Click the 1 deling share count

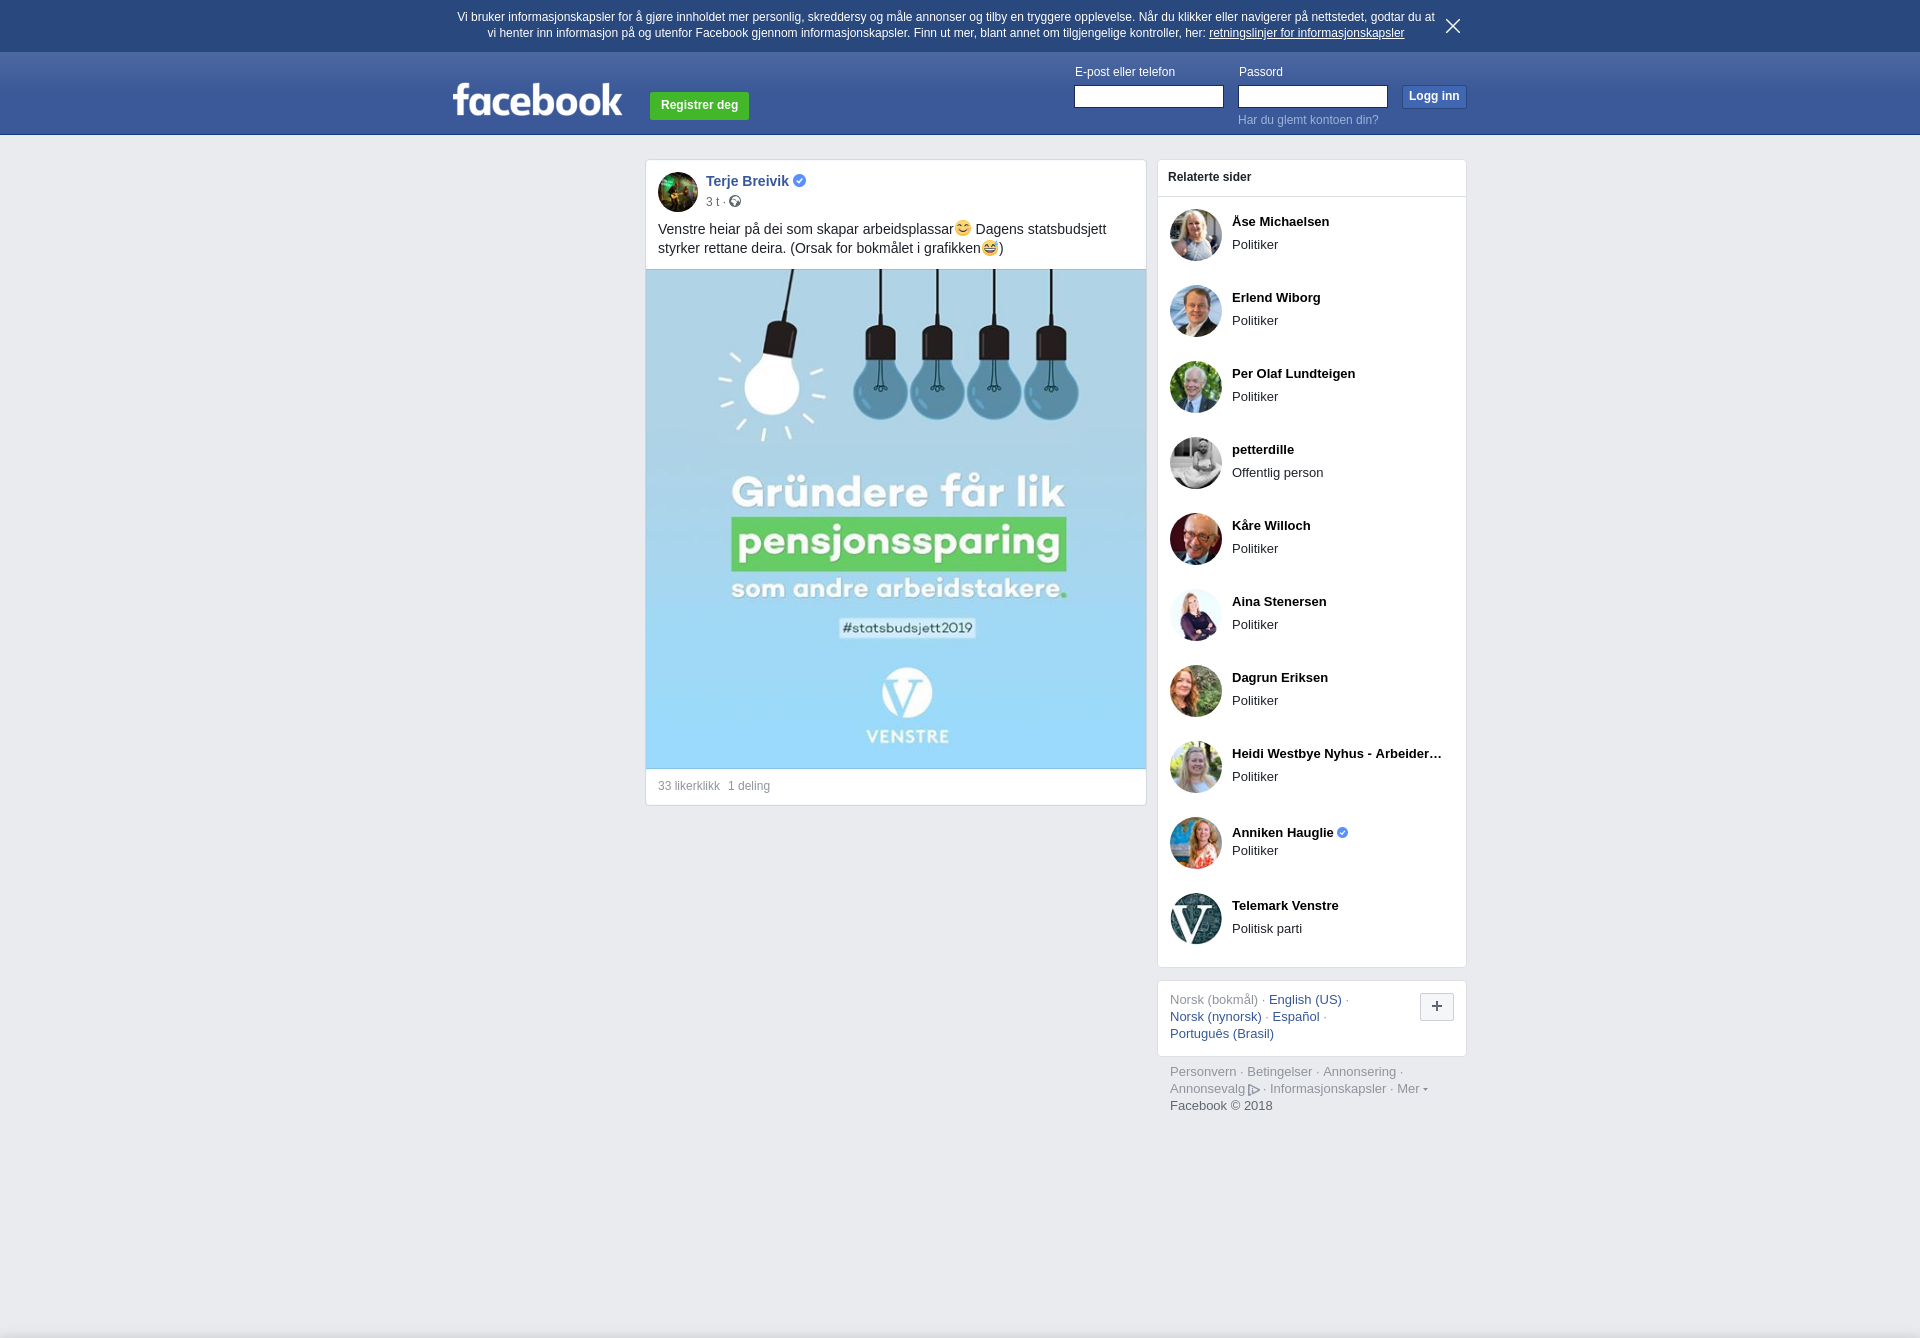pos(749,786)
